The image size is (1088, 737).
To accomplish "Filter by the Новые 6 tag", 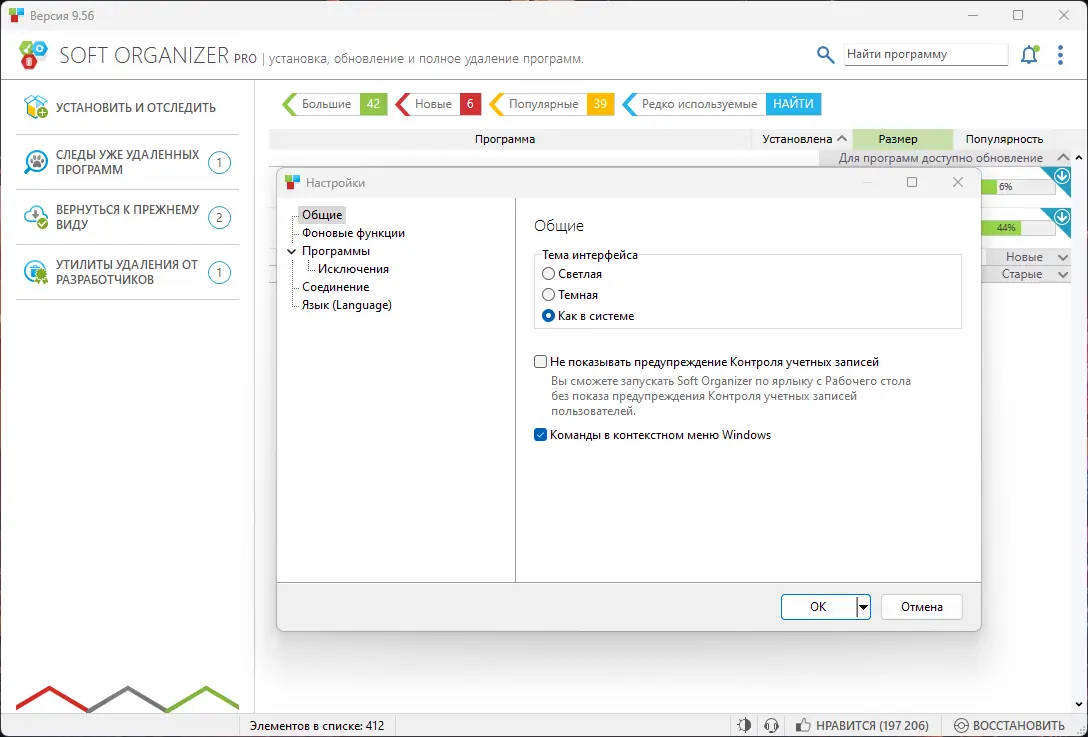I will pos(439,104).
